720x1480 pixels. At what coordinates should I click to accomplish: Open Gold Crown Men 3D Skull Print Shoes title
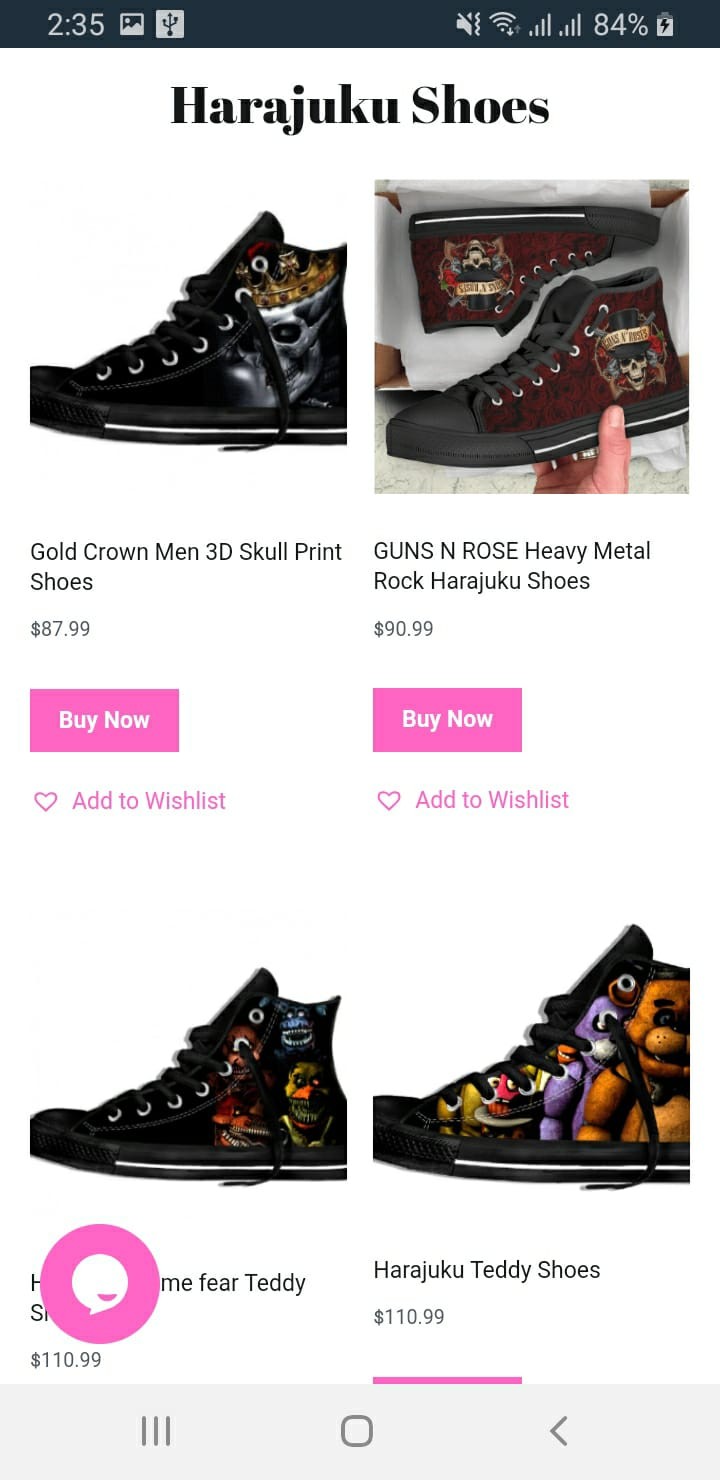coord(186,566)
